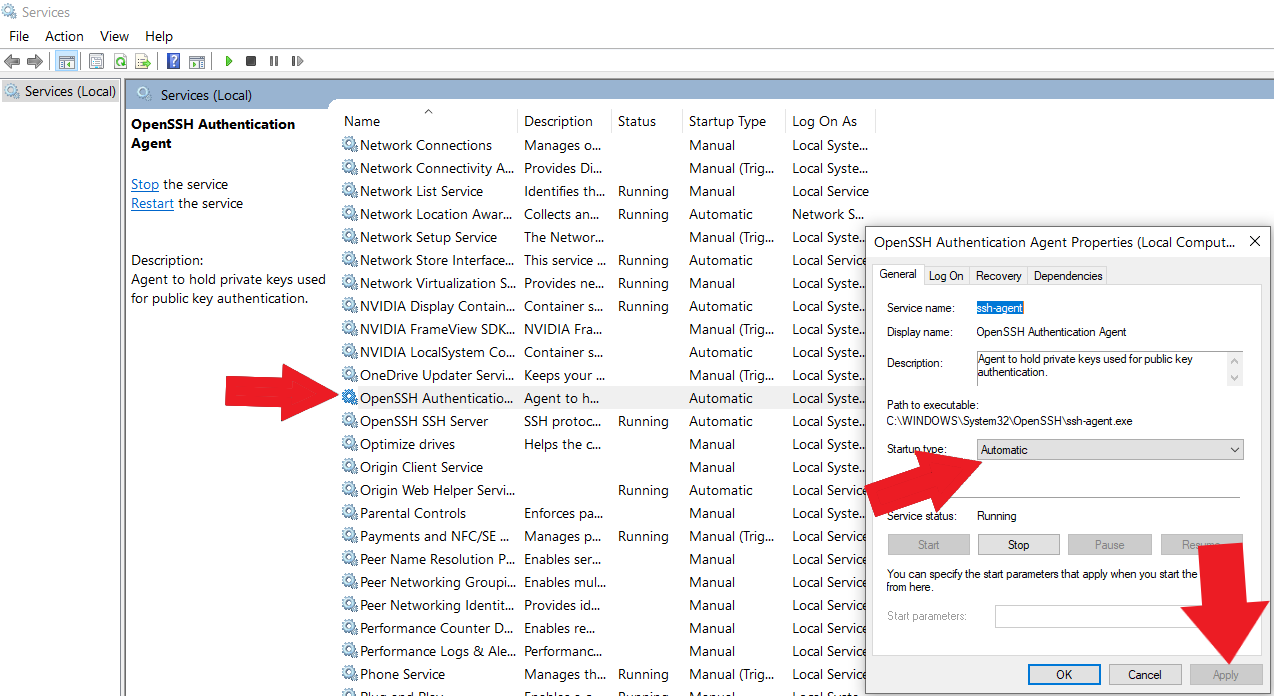Click the gear icon beside Peer Name Resolution

click(x=350, y=559)
